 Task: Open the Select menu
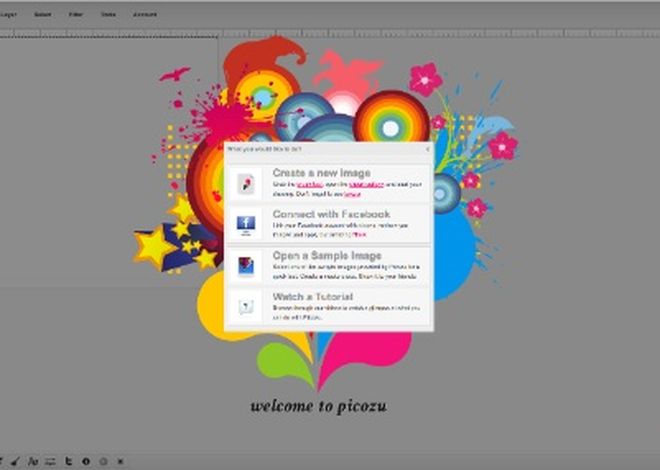[x=43, y=14]
